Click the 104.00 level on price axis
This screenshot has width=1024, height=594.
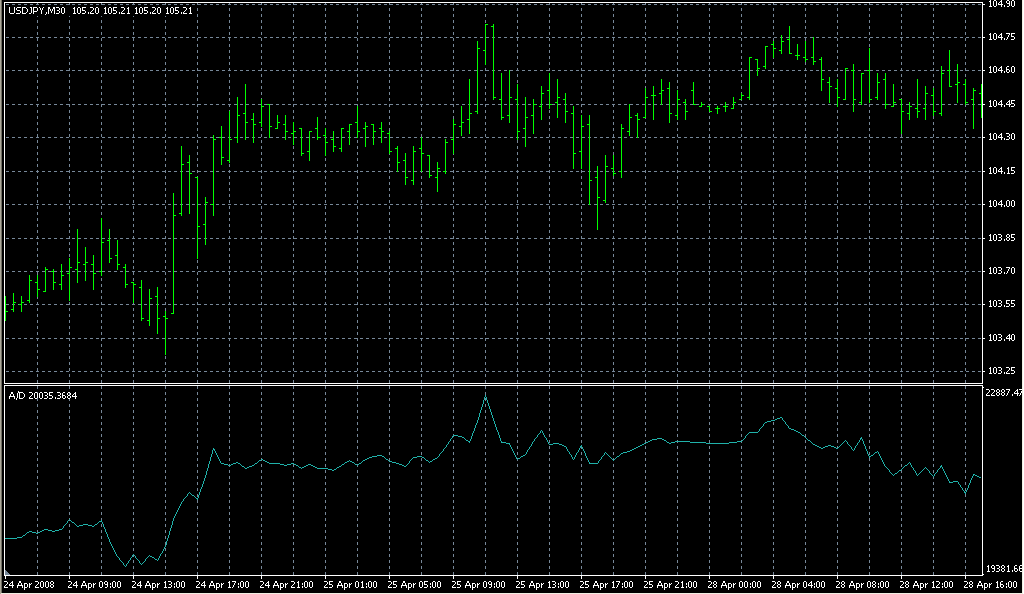click(1001, 204)
